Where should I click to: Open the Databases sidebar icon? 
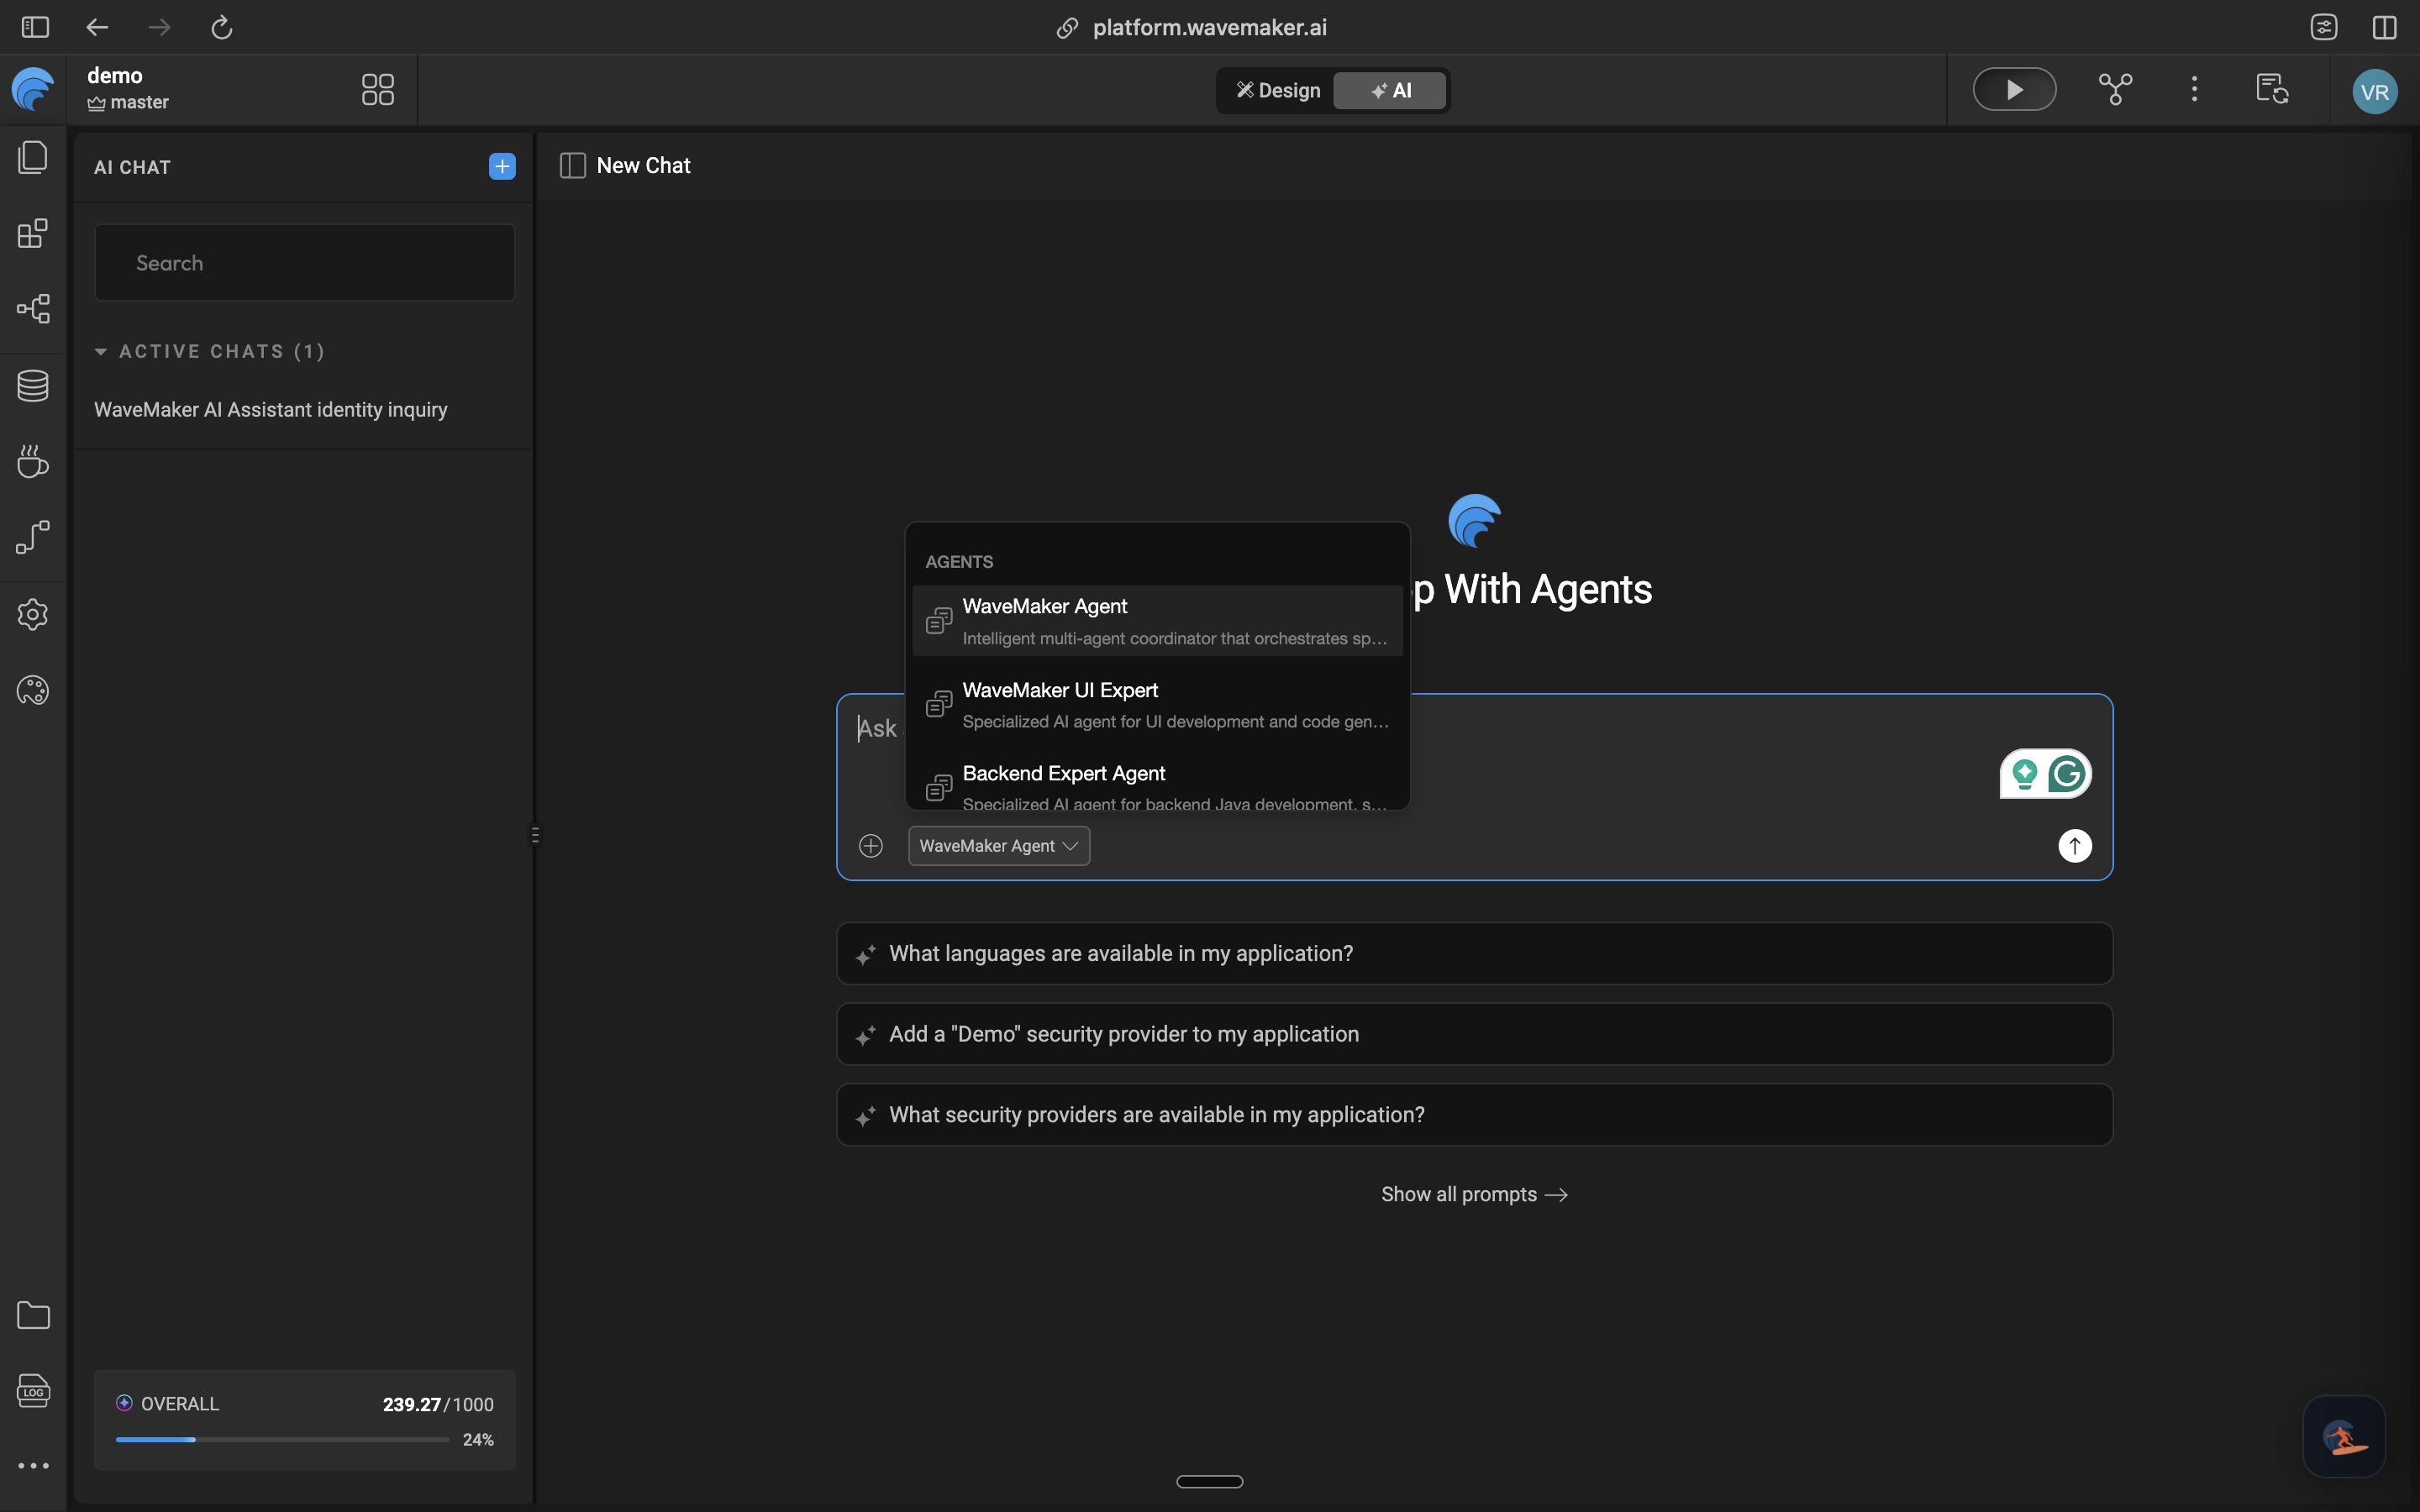coord(33,385)
